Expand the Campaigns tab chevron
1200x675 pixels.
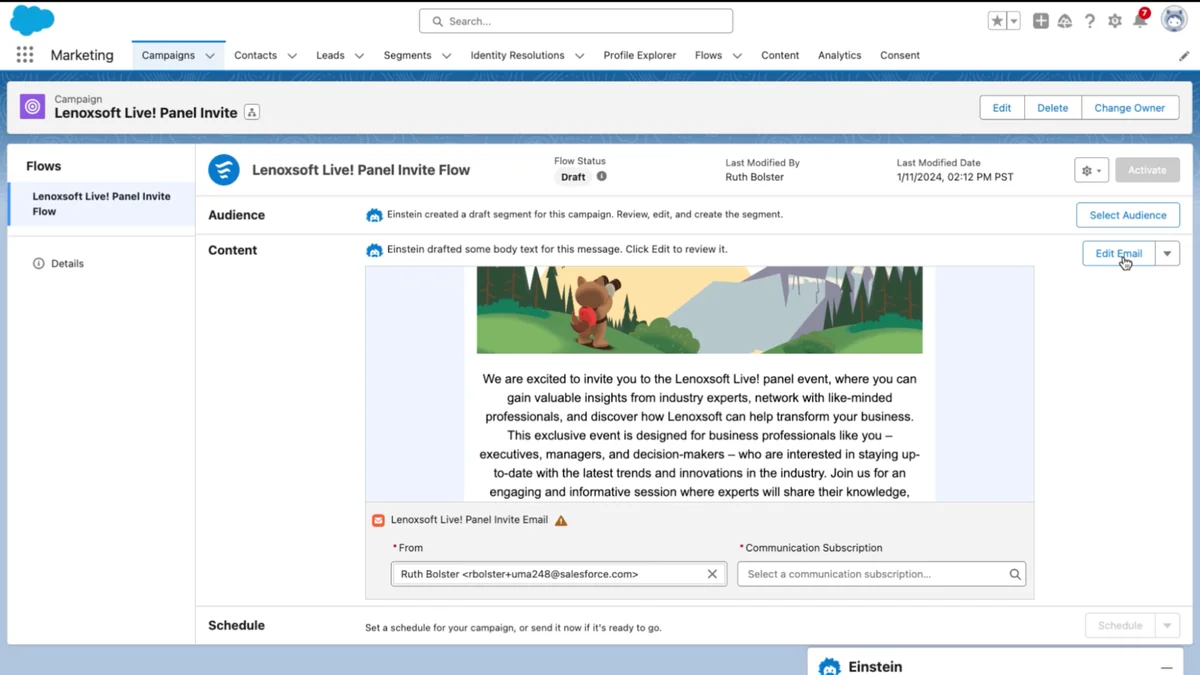[210, 56]
